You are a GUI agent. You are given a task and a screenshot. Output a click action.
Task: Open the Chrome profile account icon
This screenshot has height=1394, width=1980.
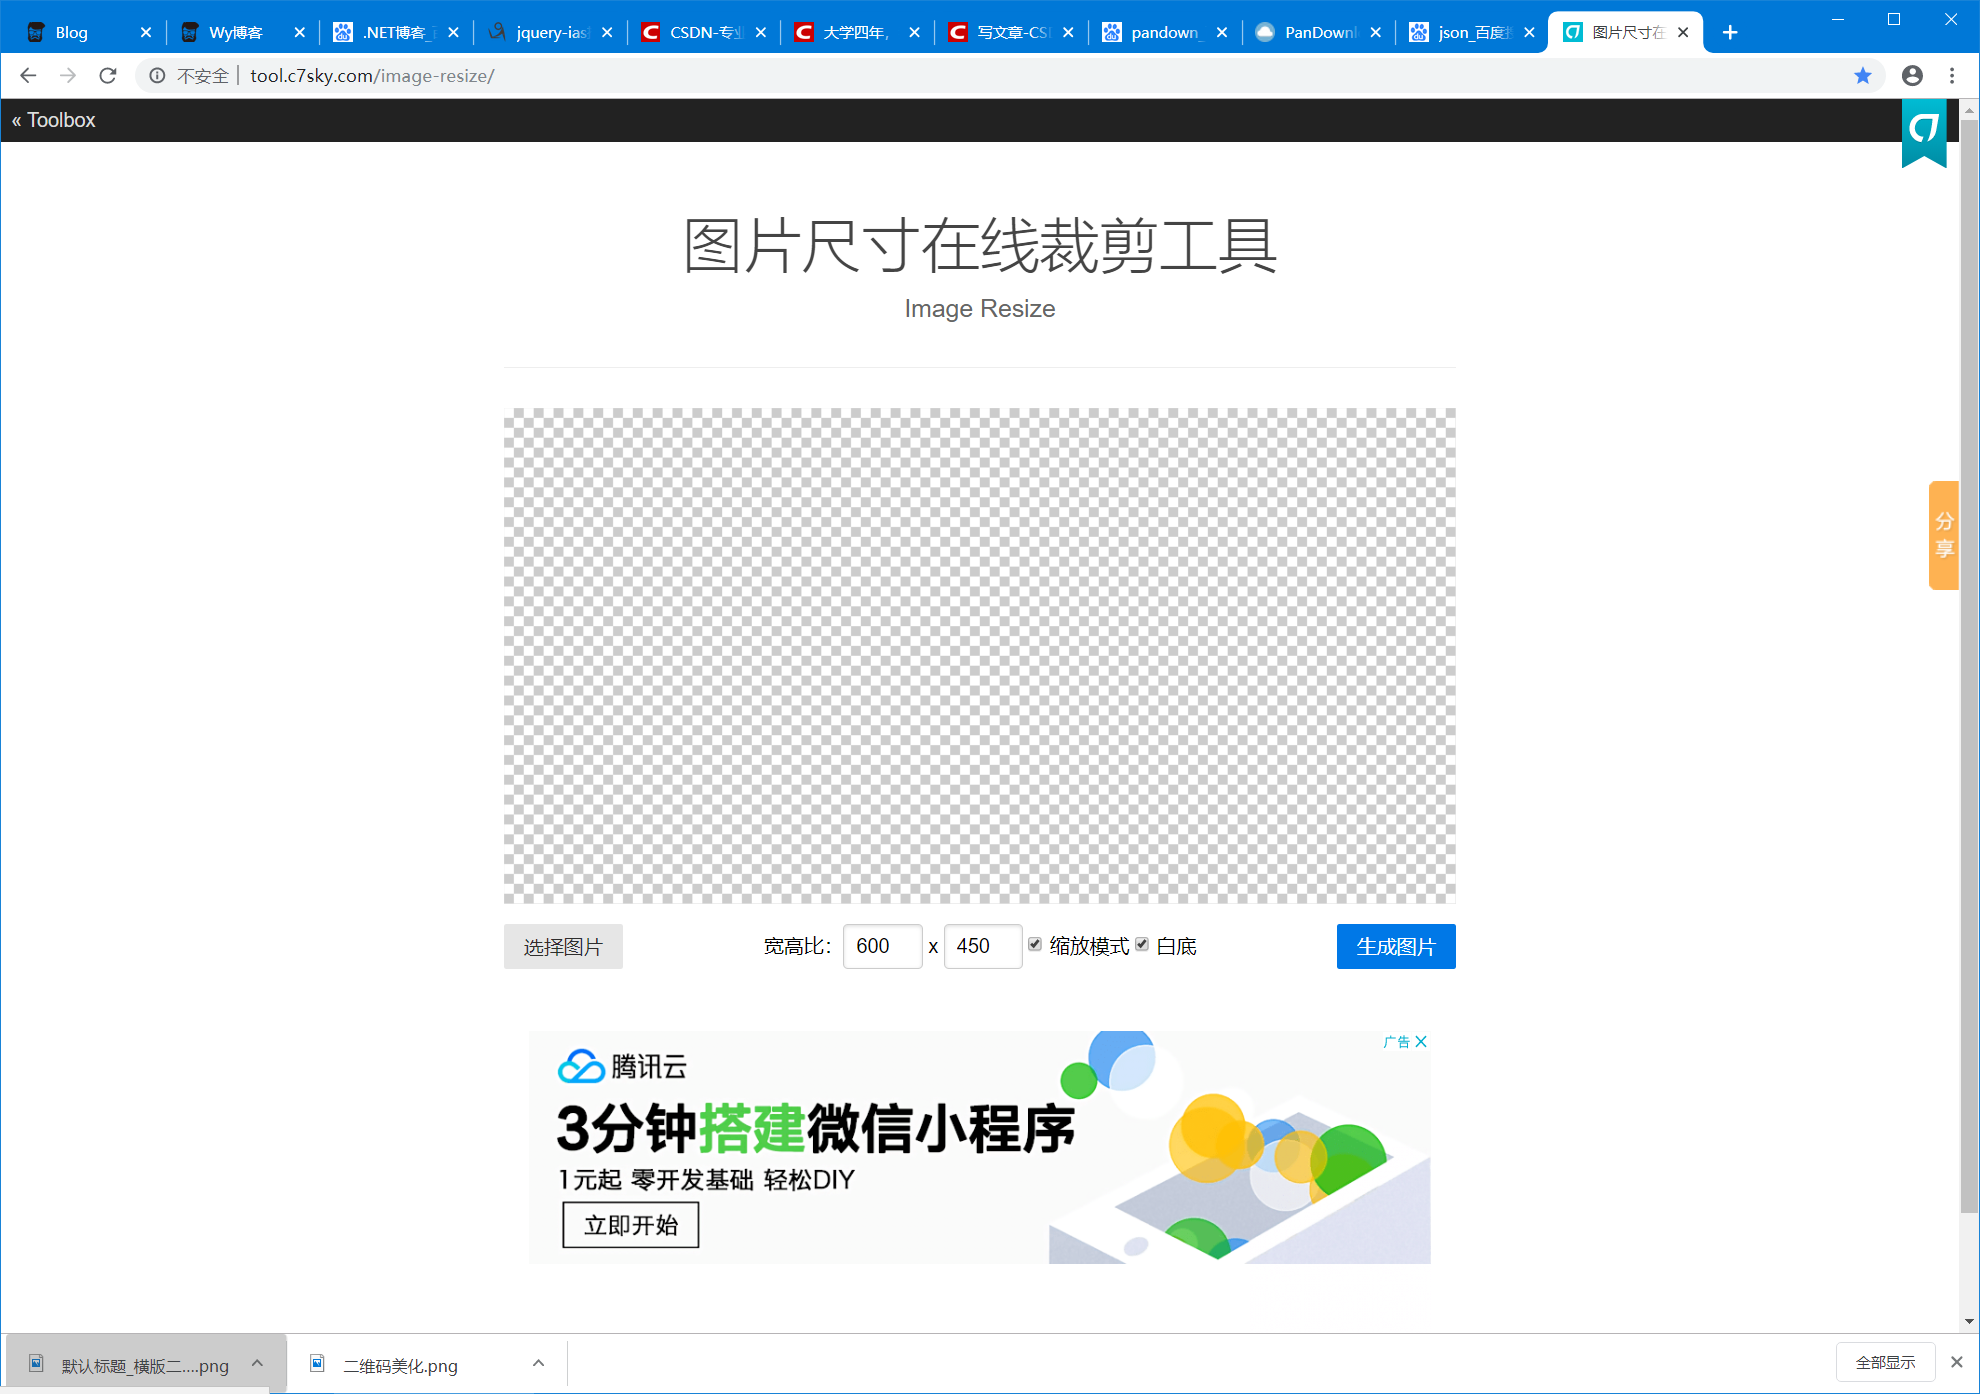tap(1912, 76)
